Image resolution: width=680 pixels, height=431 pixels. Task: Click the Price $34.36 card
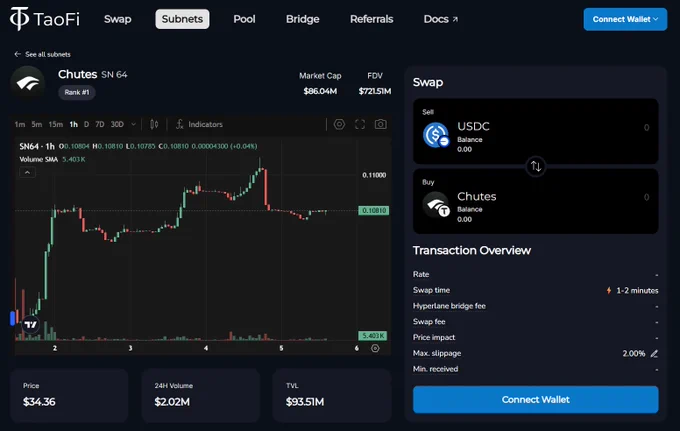tap(69, 395)
